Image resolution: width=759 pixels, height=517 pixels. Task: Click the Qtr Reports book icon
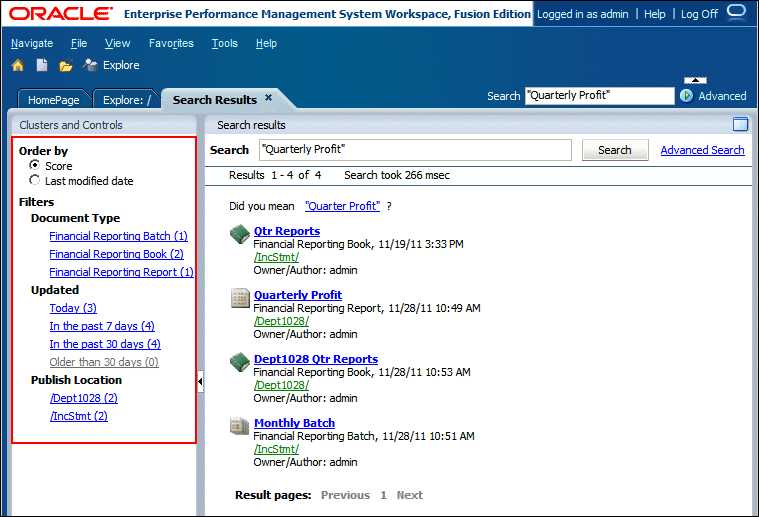pyautogui.click(x=240, y=234)
